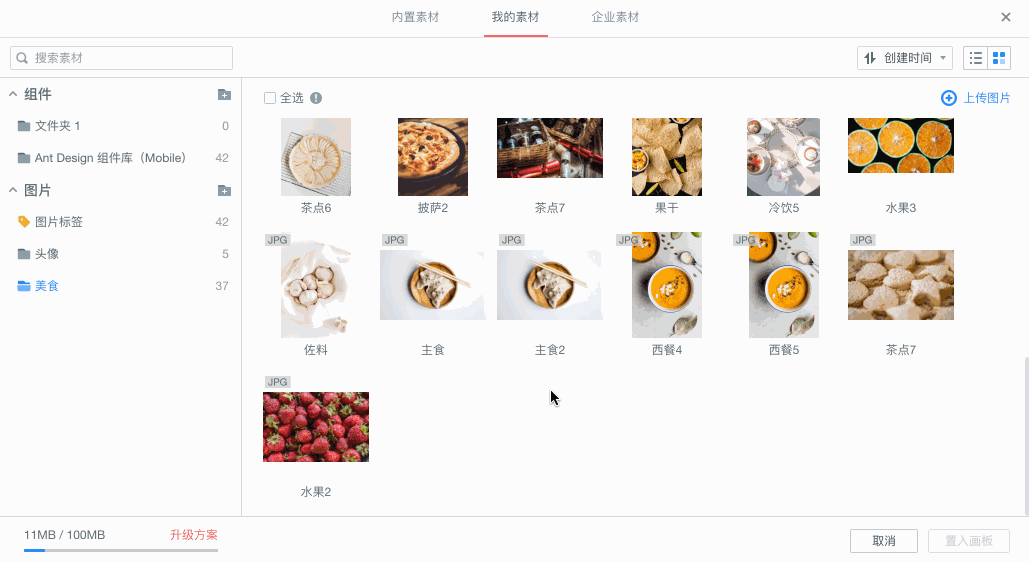Switch to 企业素材 tab
Viewport: 1029px width, 562px height.
point(615,17)
